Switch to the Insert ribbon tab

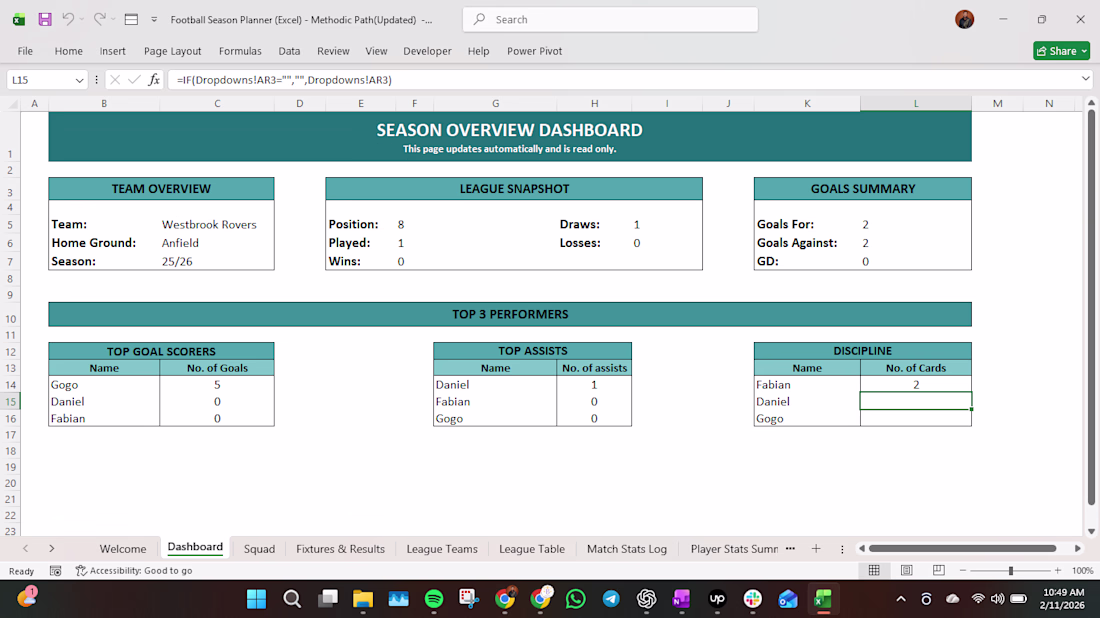click(x=112, y=51)
